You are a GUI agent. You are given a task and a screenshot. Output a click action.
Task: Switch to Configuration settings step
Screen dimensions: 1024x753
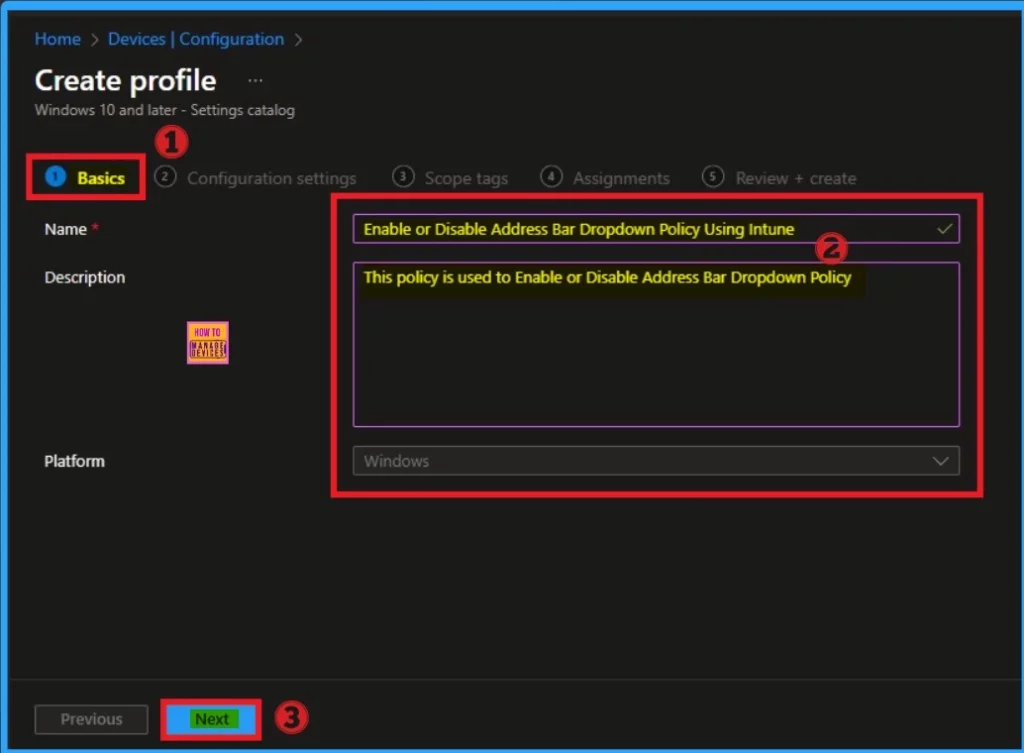point(255,178)
